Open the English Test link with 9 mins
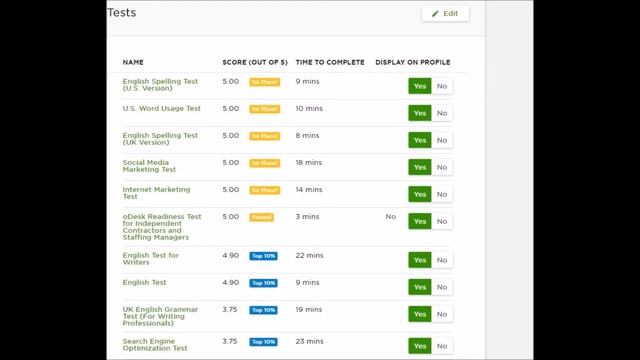The width and height of the screenshot is (640, 360). coord(144,282)
